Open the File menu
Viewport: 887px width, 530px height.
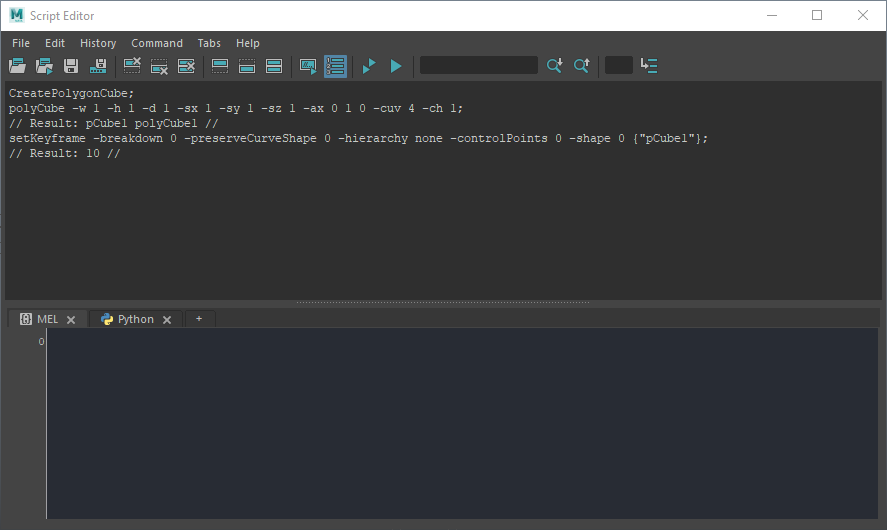(21, 43)
